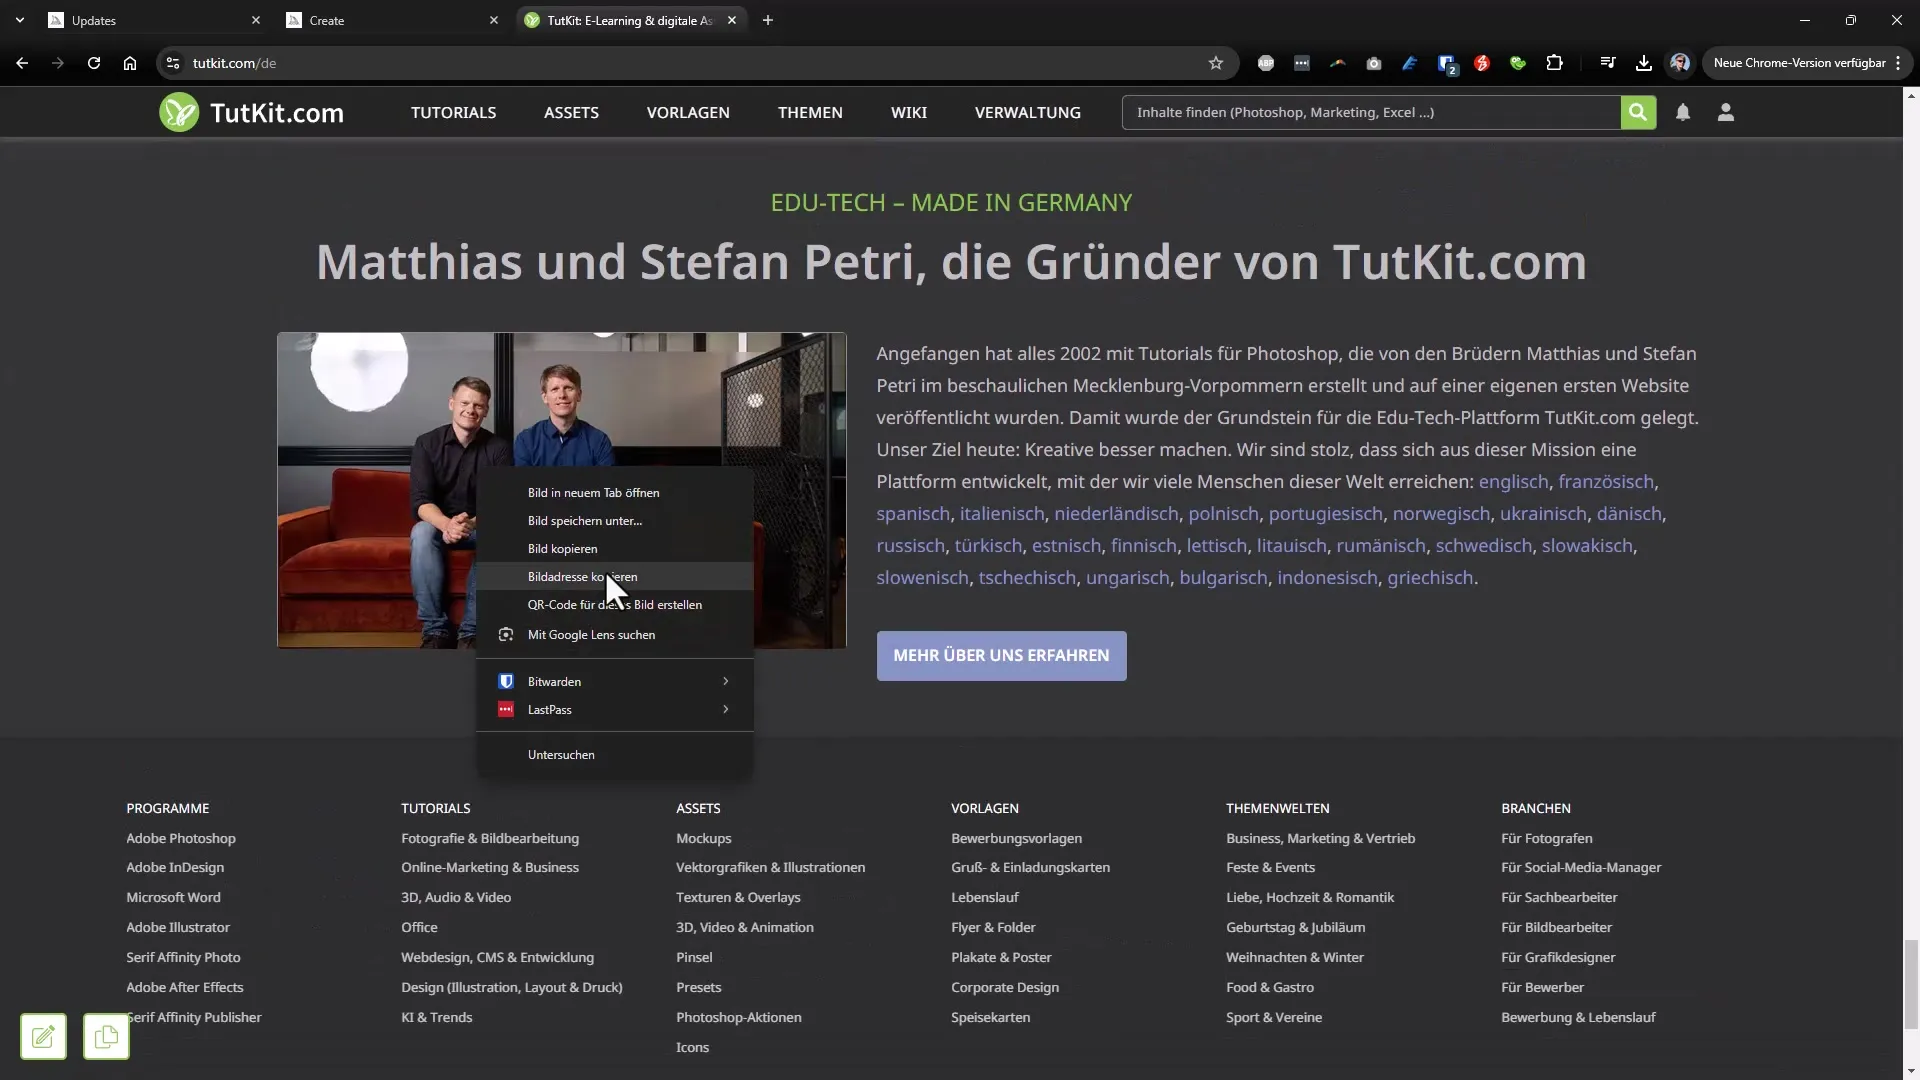Switch to the Create browser tab
The height and width of the screenshot is (1080, 1920).
click(x=392, y=20)
